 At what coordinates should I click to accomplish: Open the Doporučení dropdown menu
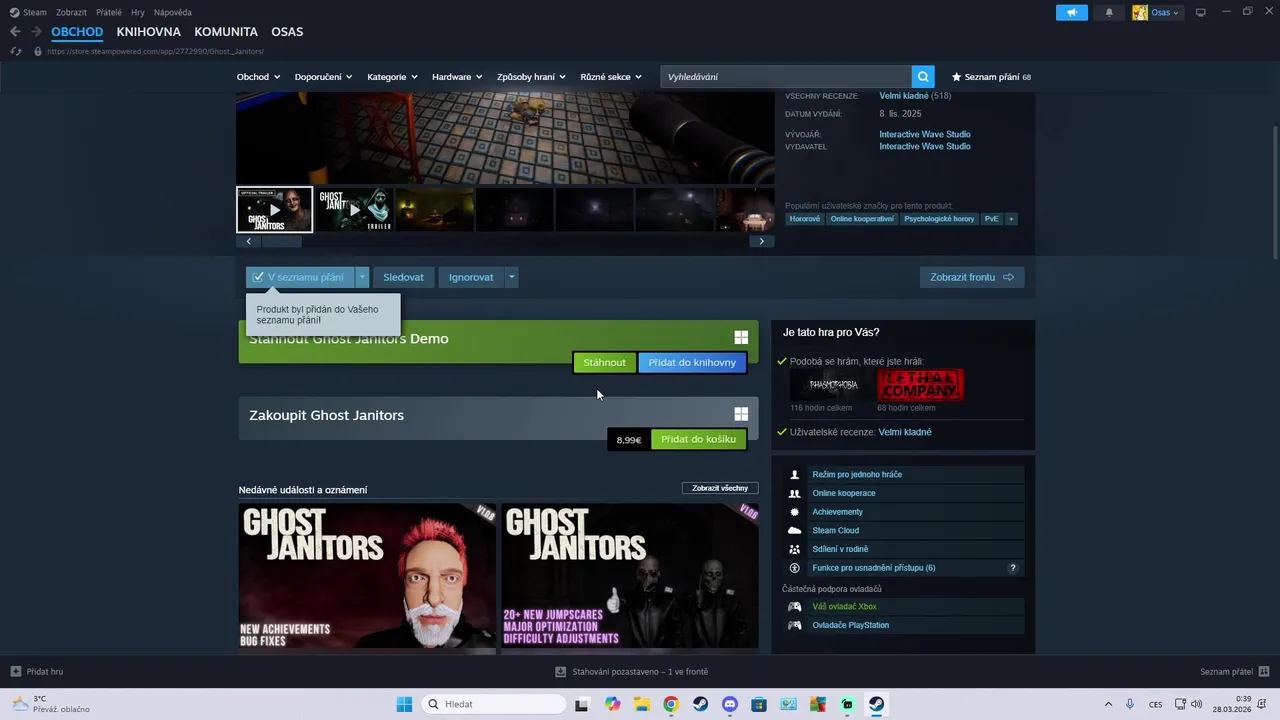323,77
